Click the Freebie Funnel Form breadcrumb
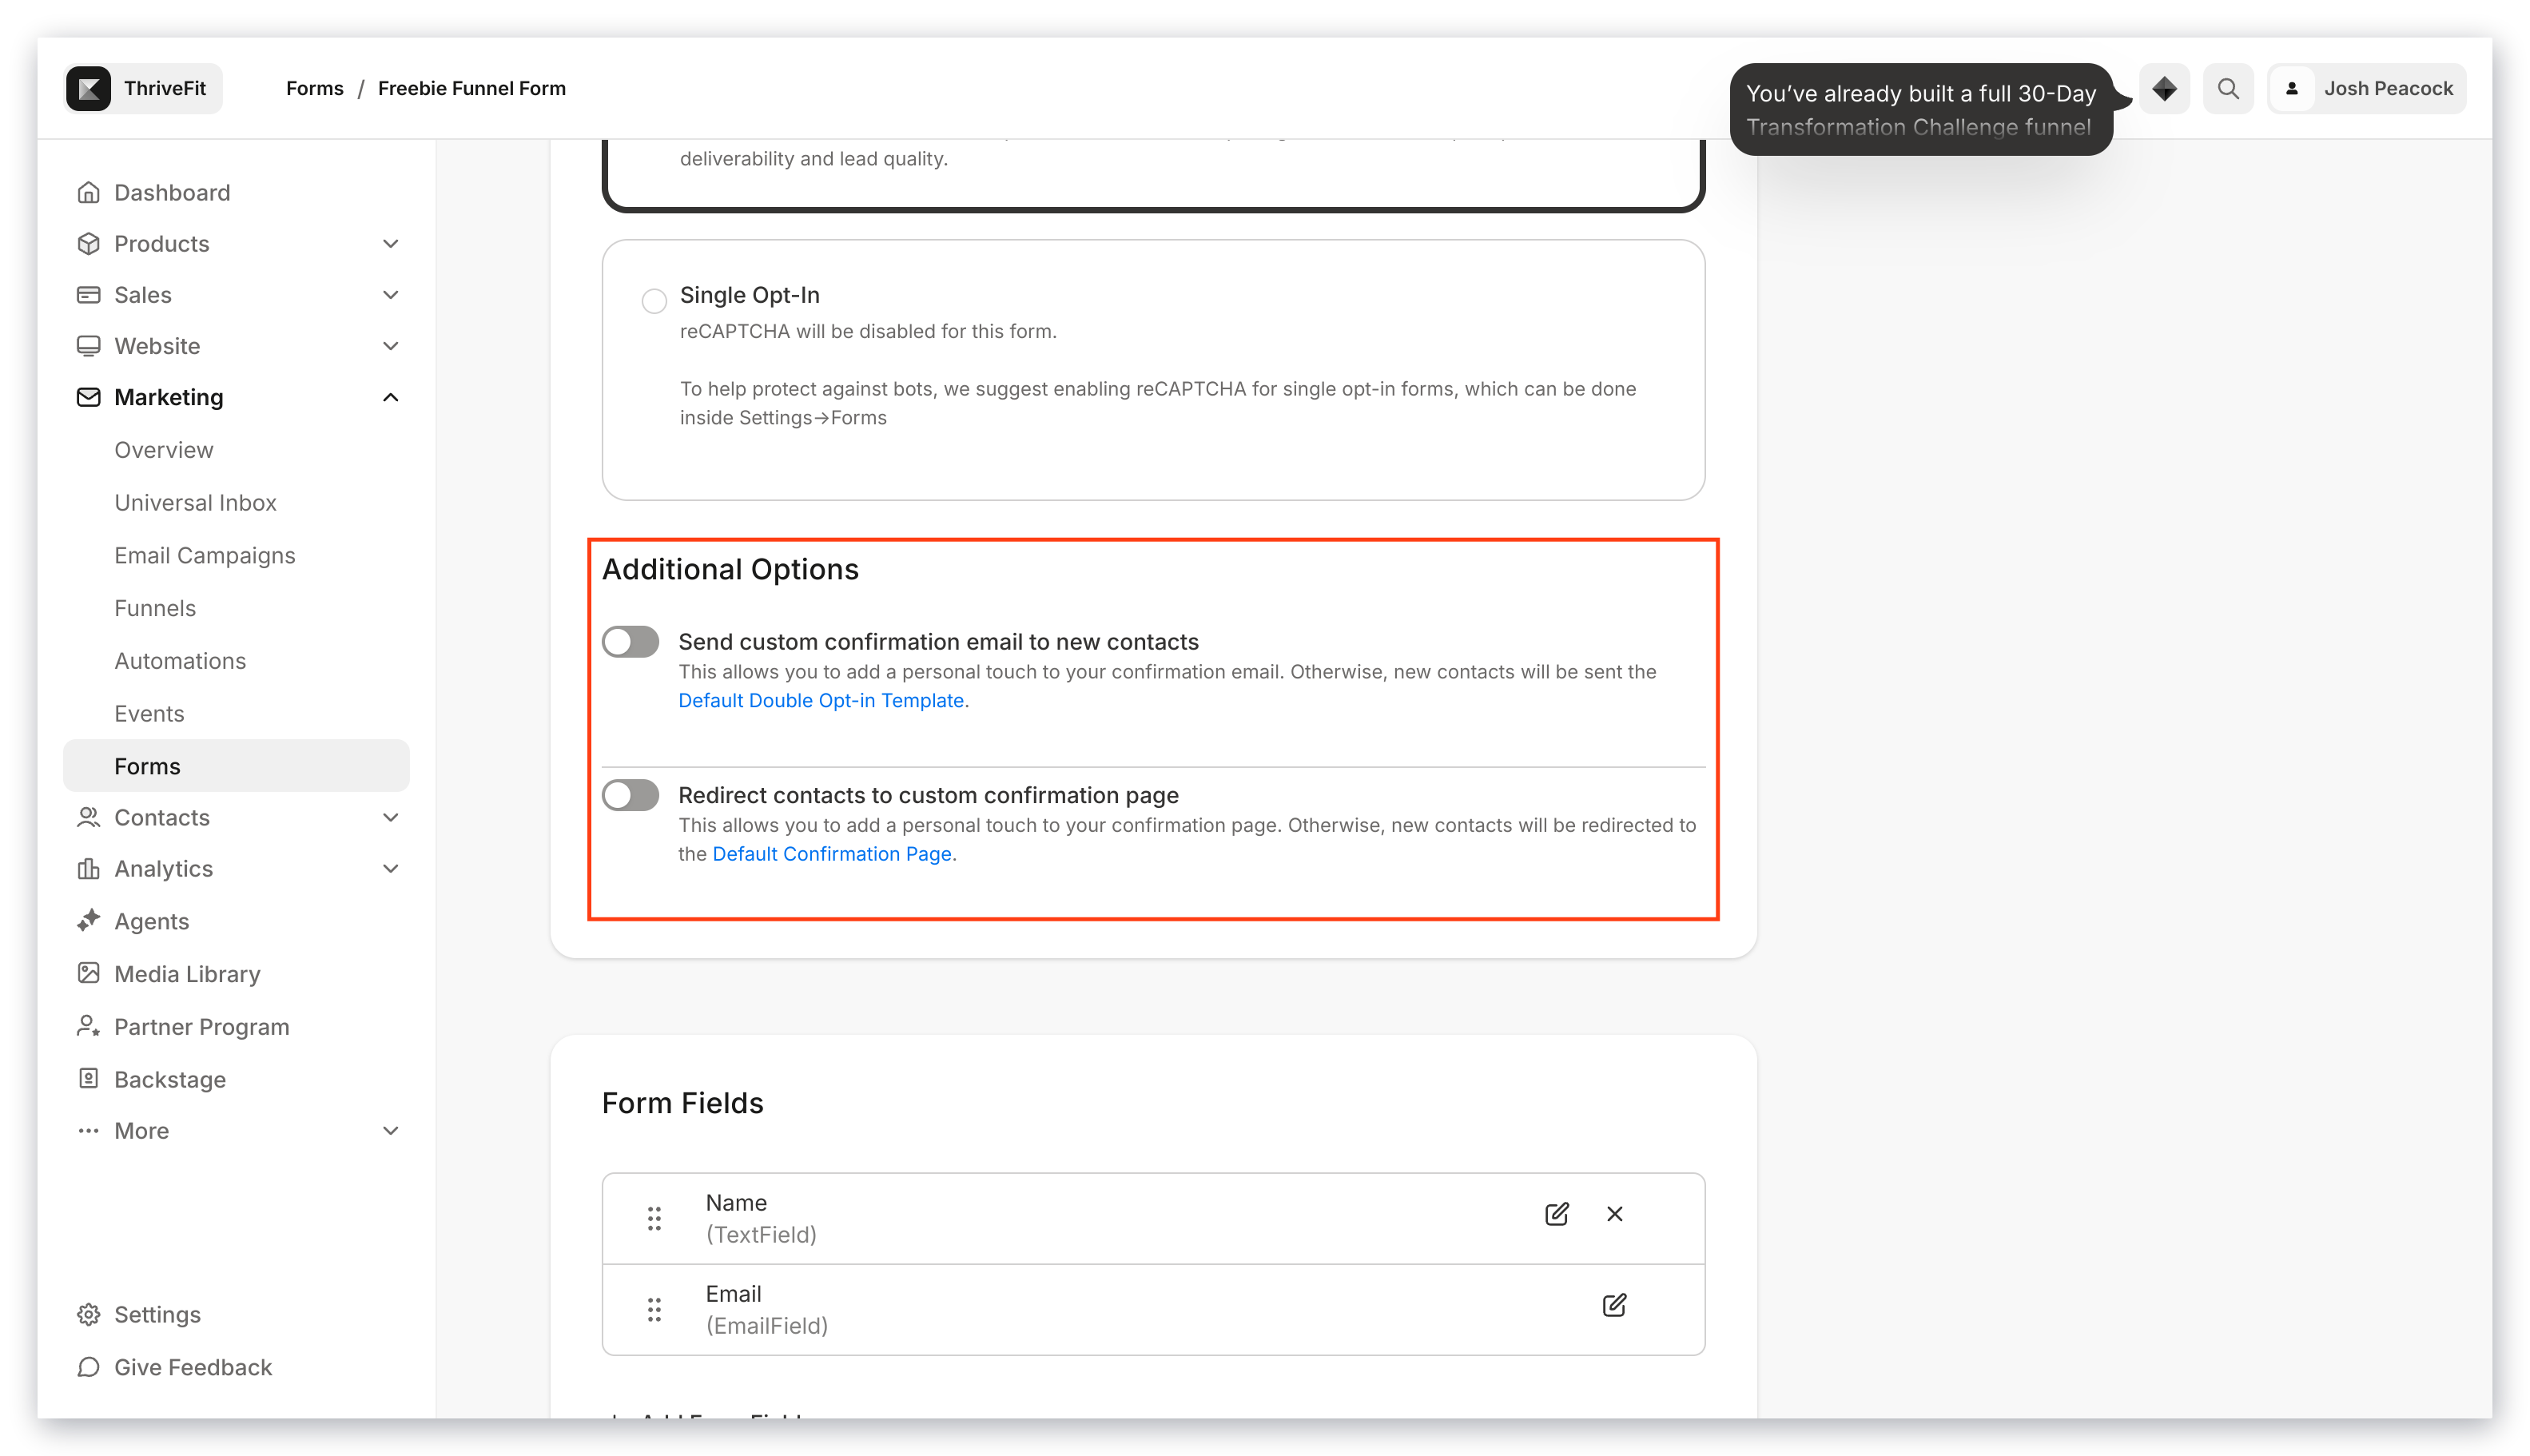2530x1456 pixels. coord(472,88)
